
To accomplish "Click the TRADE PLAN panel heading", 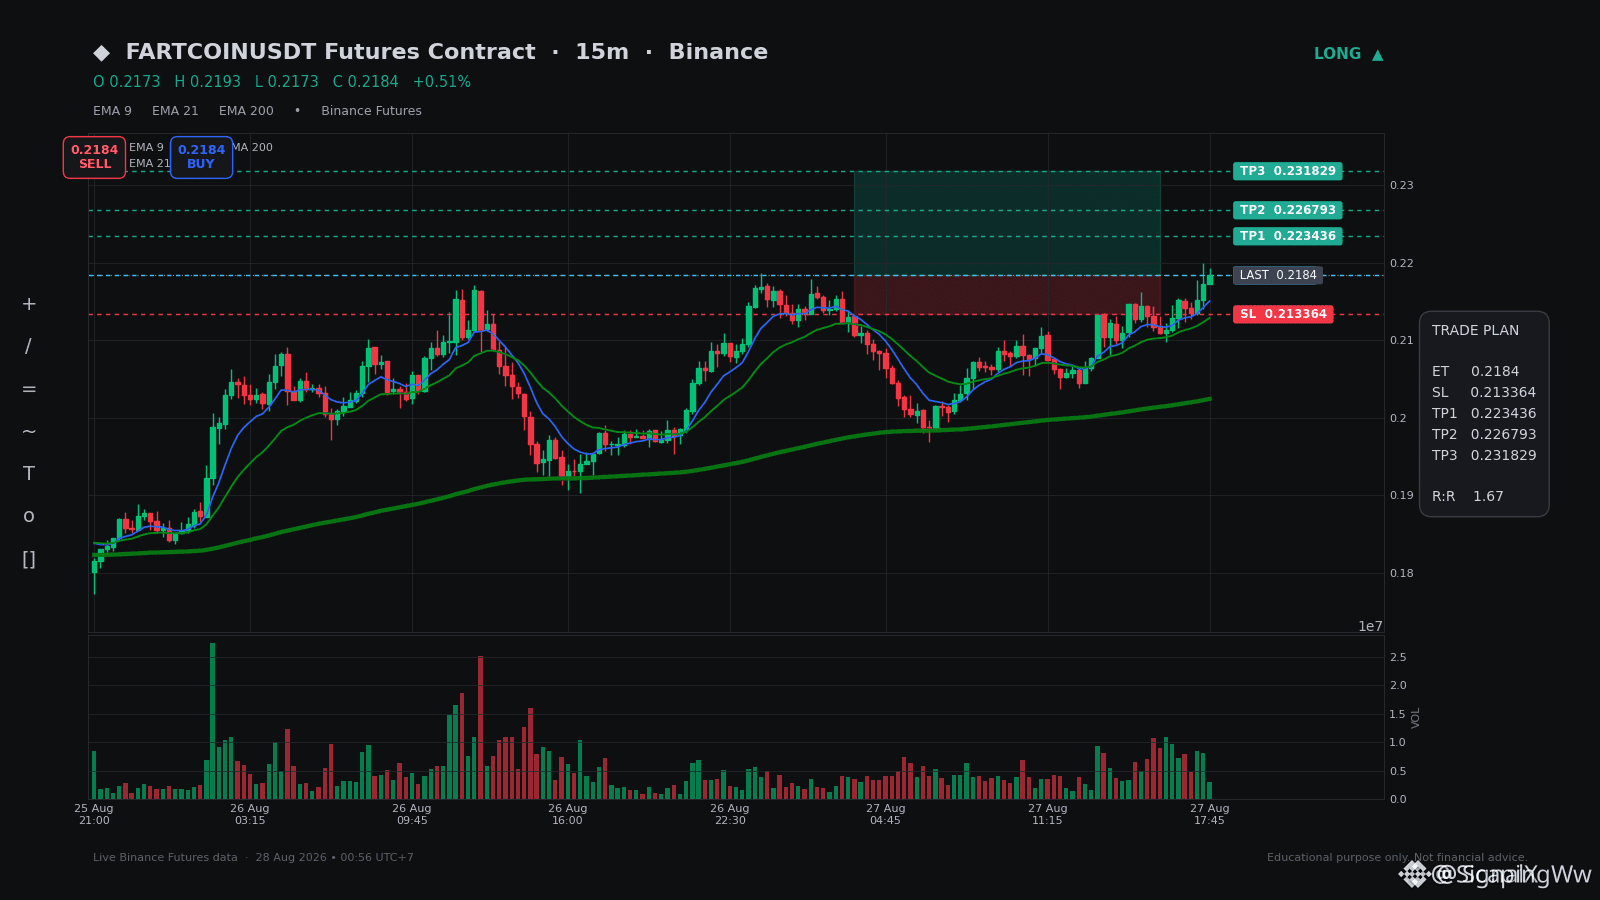I will [1475, 331].
